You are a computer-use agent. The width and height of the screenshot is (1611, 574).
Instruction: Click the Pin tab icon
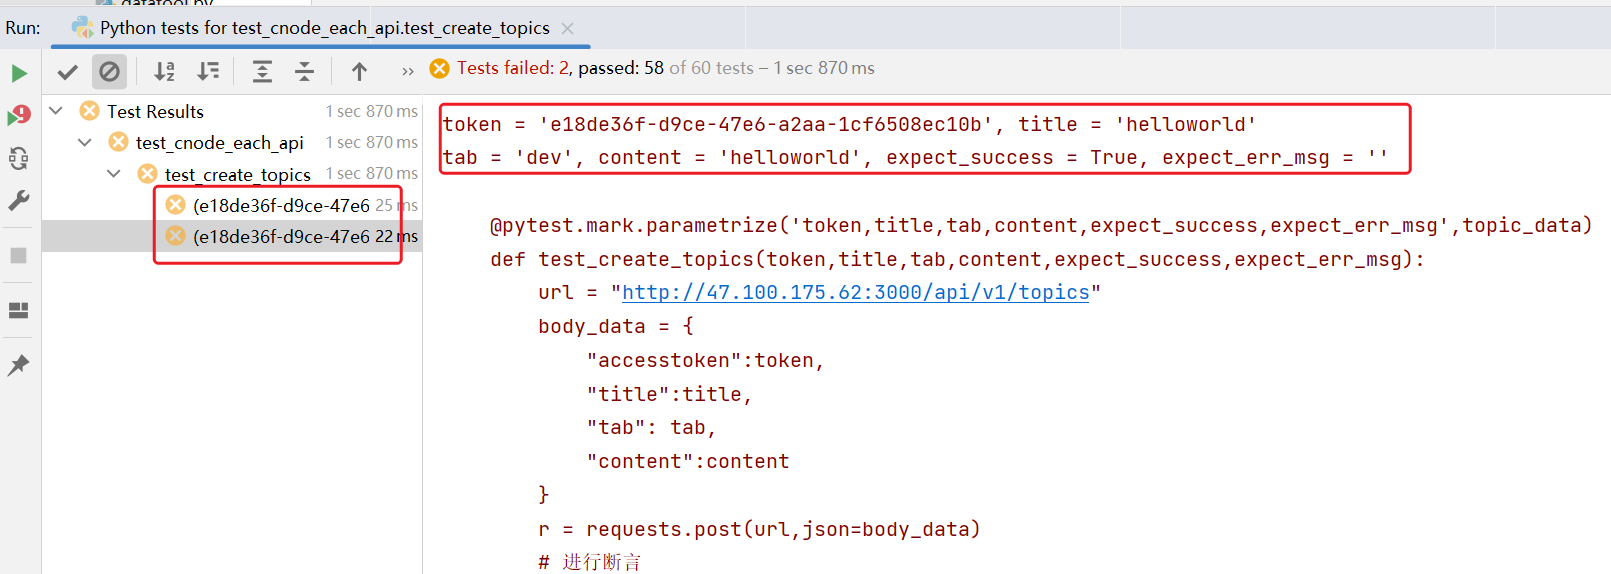coord(18,365)
